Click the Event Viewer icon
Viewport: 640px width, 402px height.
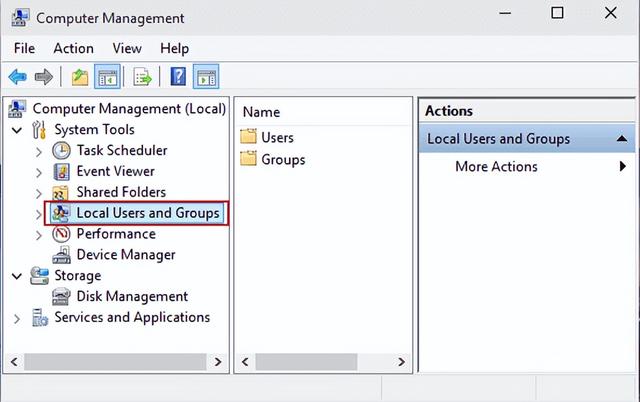[61, 171]
